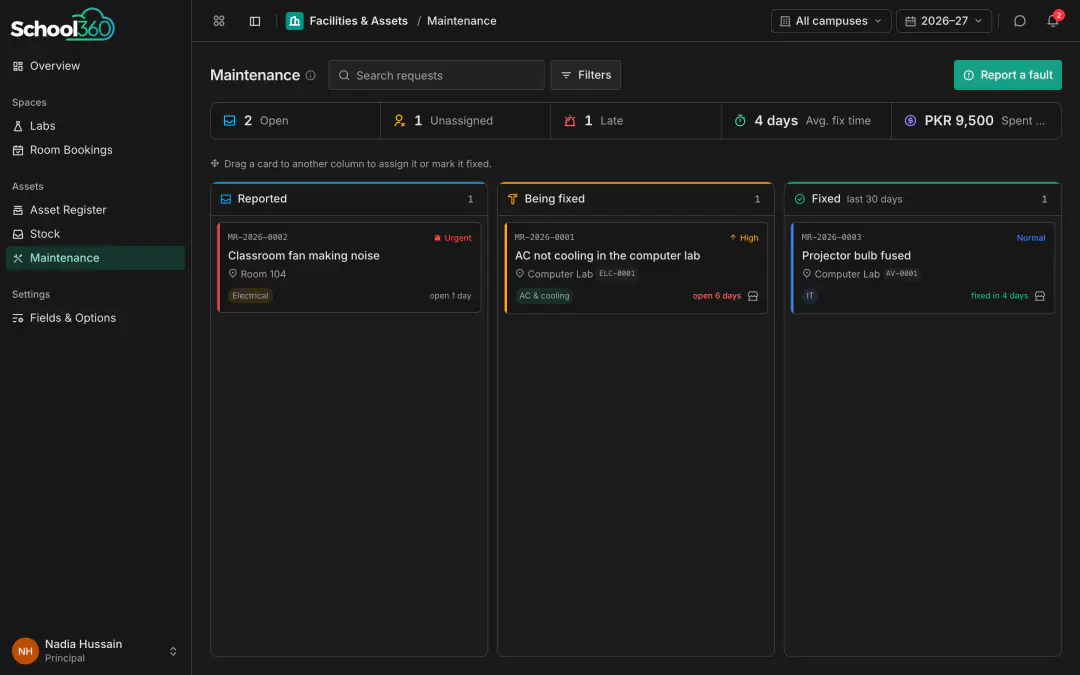Click the Urgent priority siren icon
Viewport: 1080px width, 675px height.
pos(437,238)
